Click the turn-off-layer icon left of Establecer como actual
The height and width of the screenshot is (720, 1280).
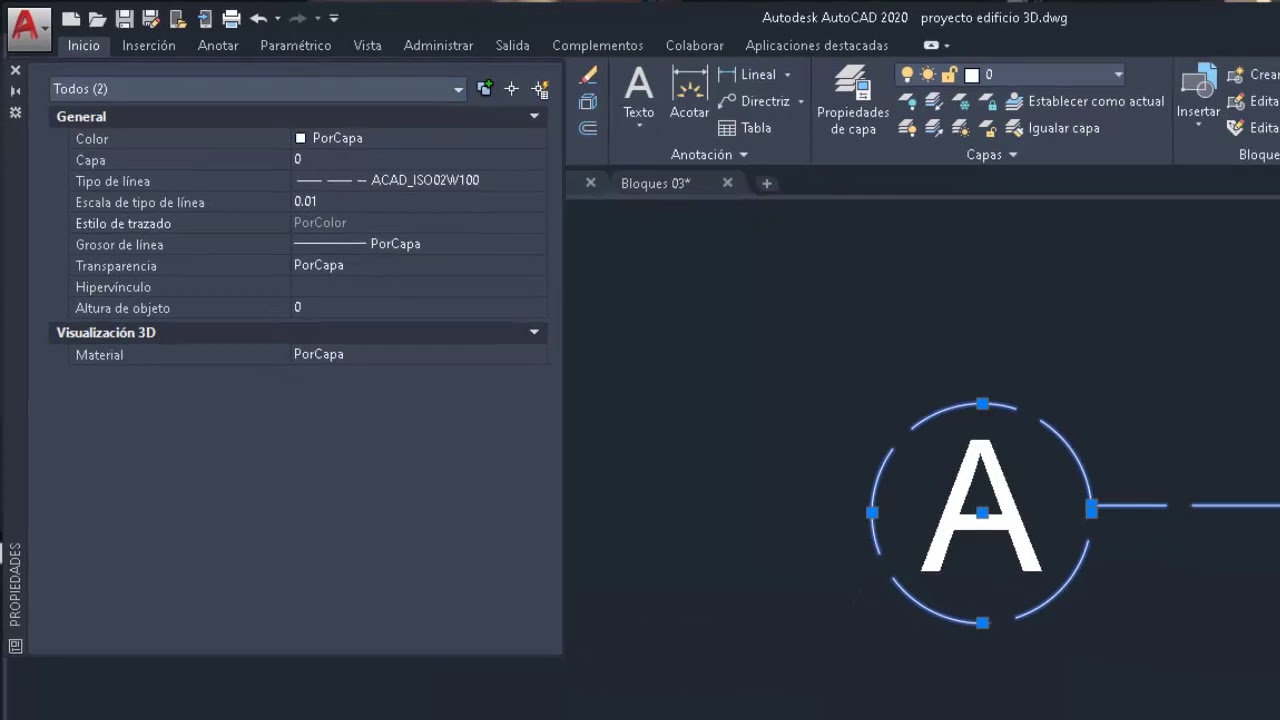pyautogui.click(x=908, y=101)
